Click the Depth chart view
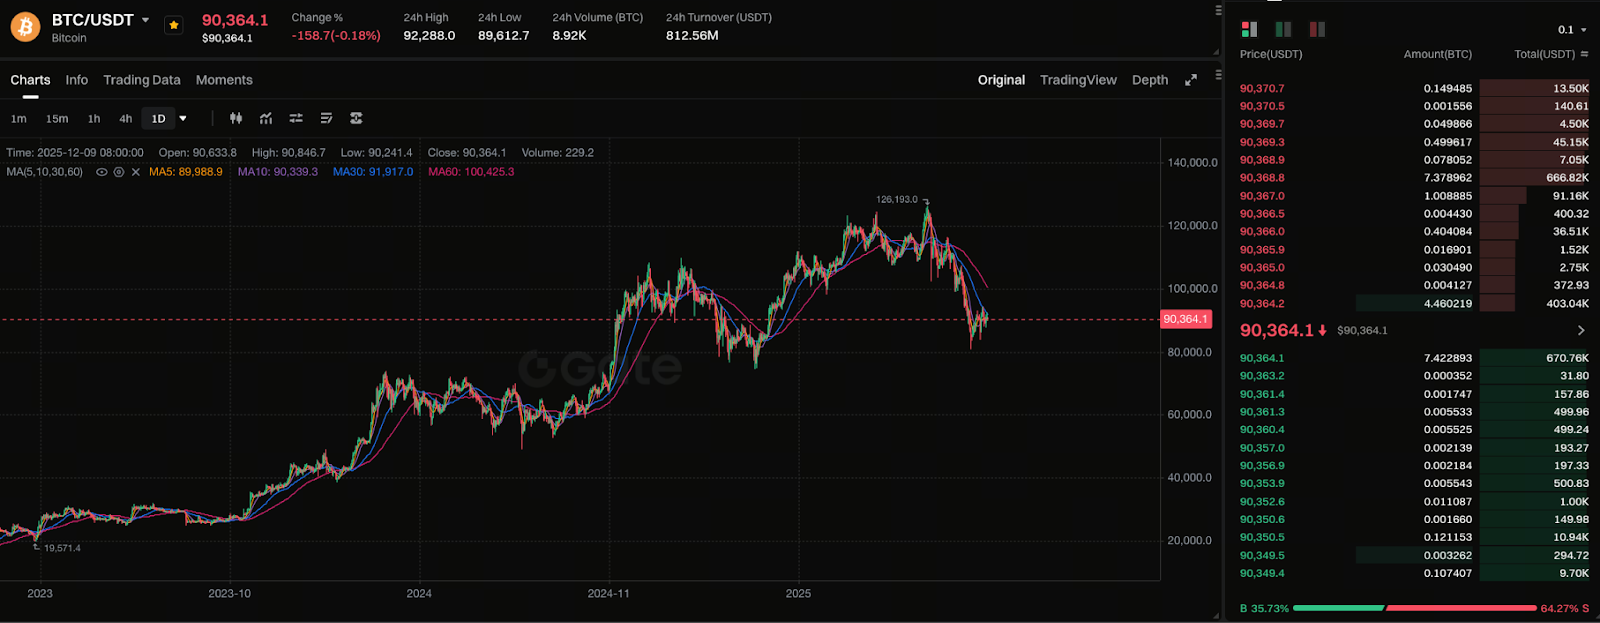This screenshot has width=1600, height=623. pos(1150,80)
